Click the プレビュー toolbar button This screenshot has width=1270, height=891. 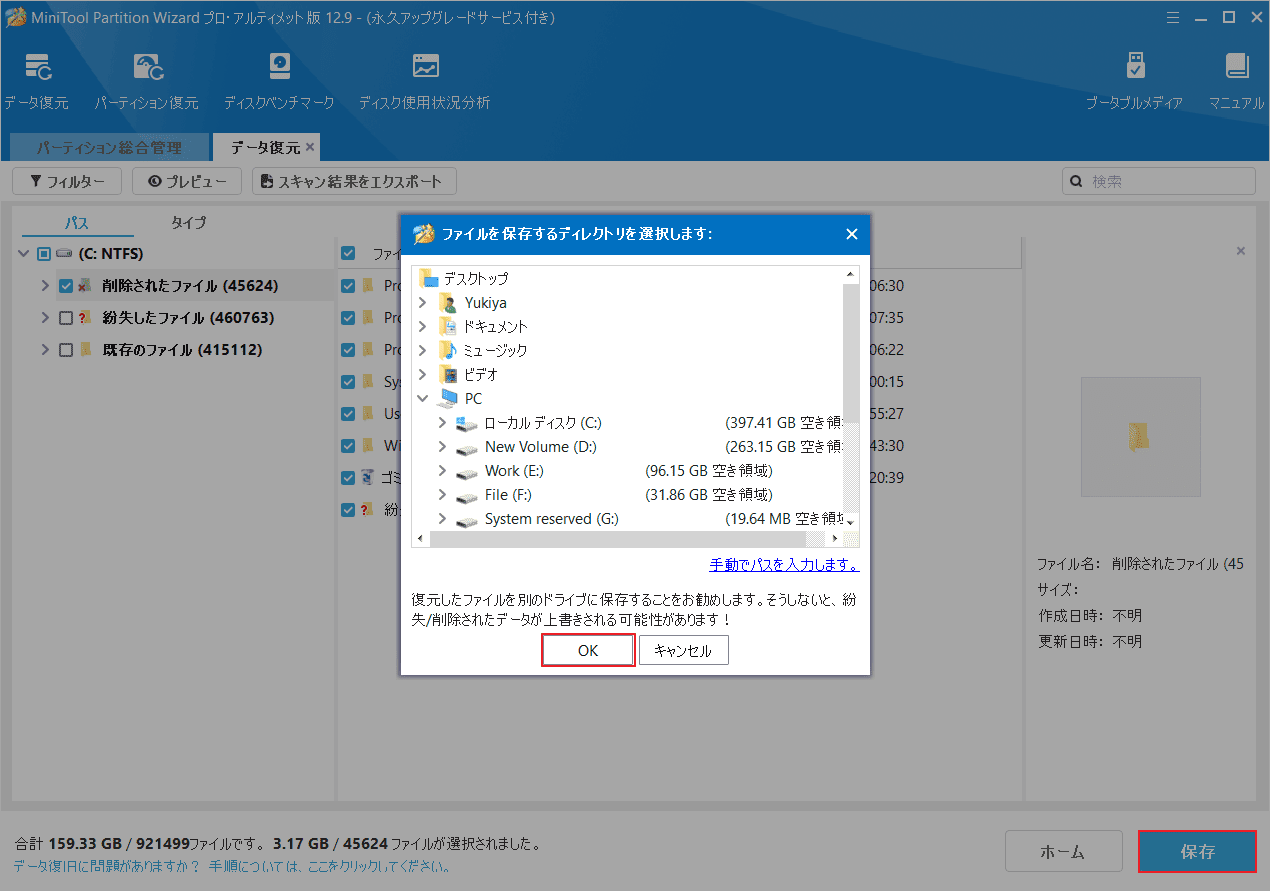pyautogui.click(x=187, y=181)
